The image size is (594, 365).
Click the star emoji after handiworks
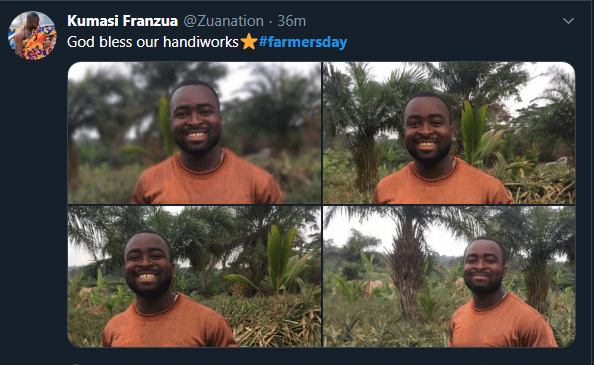[x=249, y=42]
